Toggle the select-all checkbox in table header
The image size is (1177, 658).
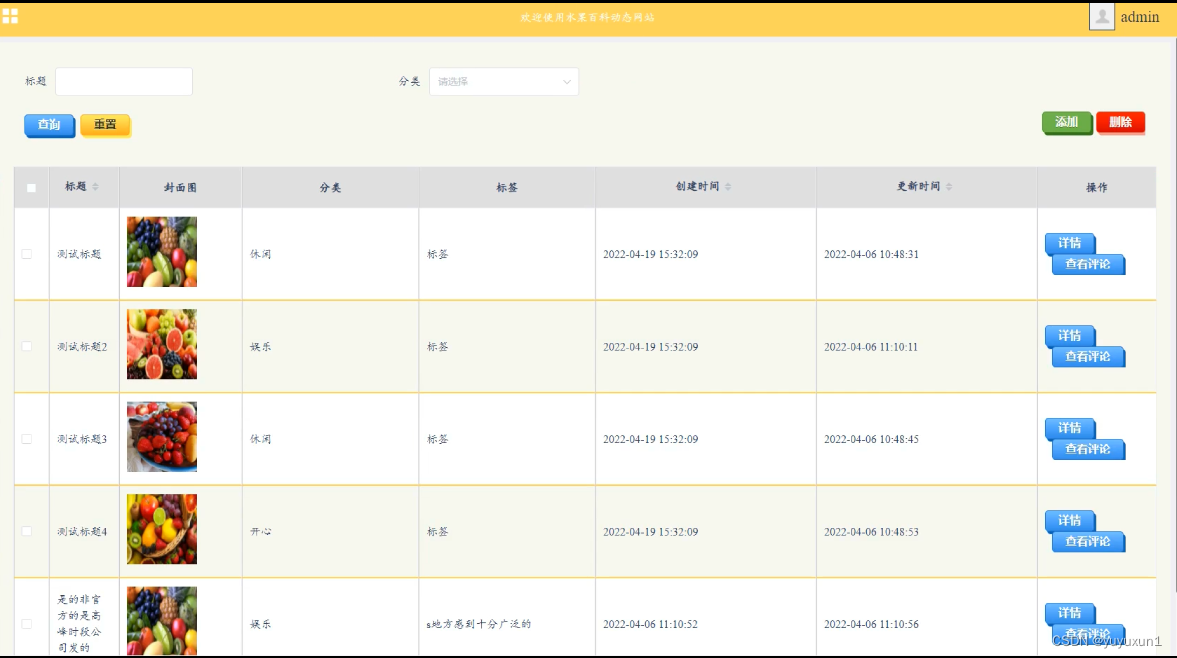pos(30,186)
